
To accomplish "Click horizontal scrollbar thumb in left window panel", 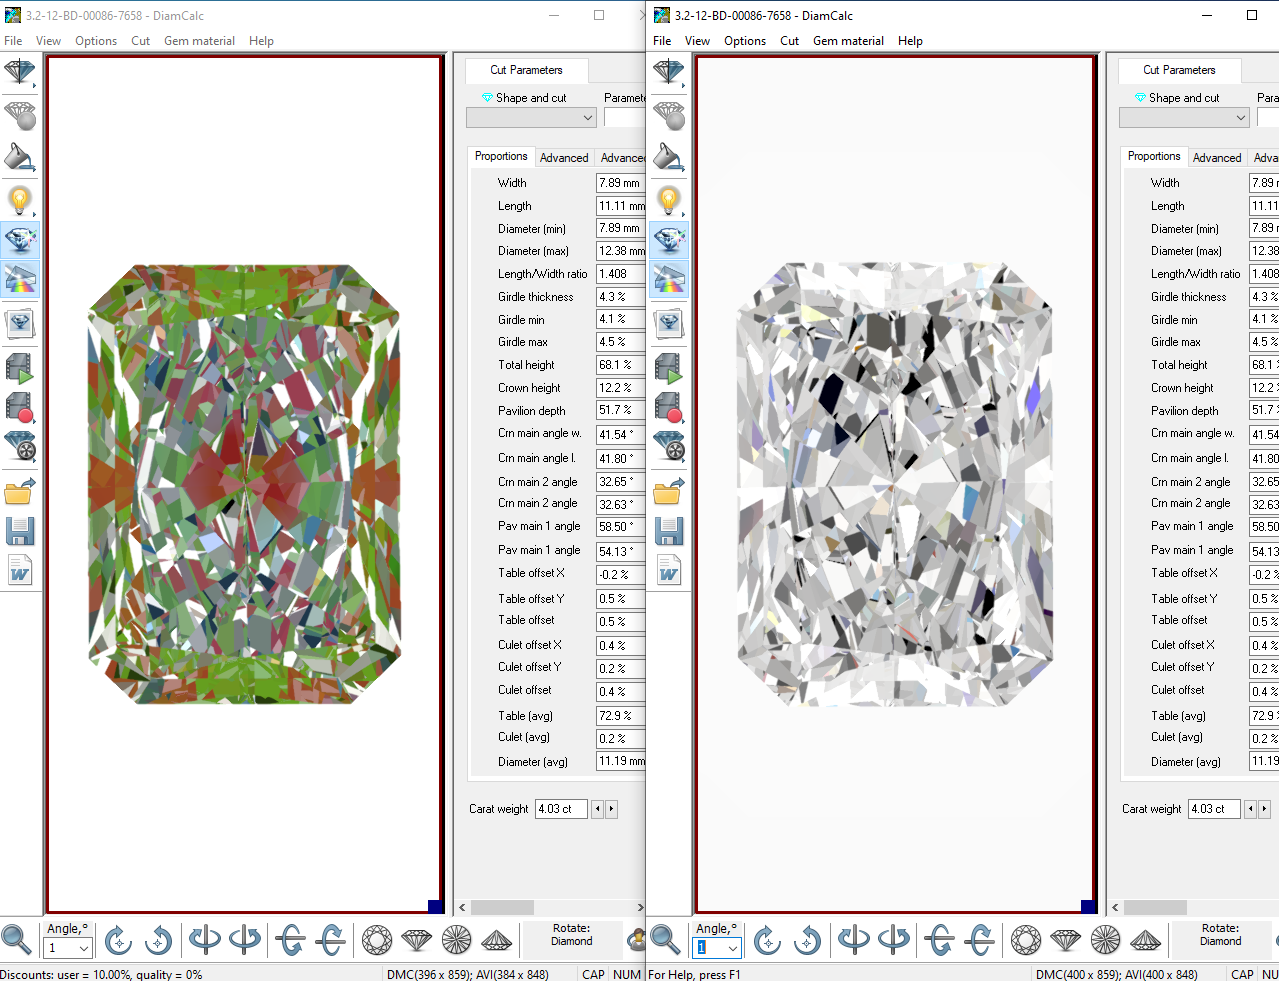I will point(502,907).
